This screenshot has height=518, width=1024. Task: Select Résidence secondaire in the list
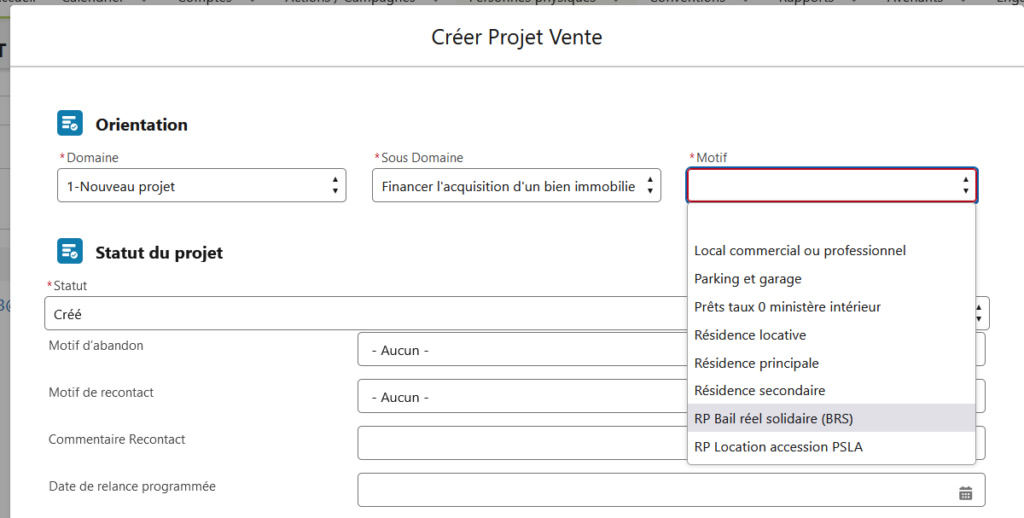pyautogui.click(x=759, y=390)
